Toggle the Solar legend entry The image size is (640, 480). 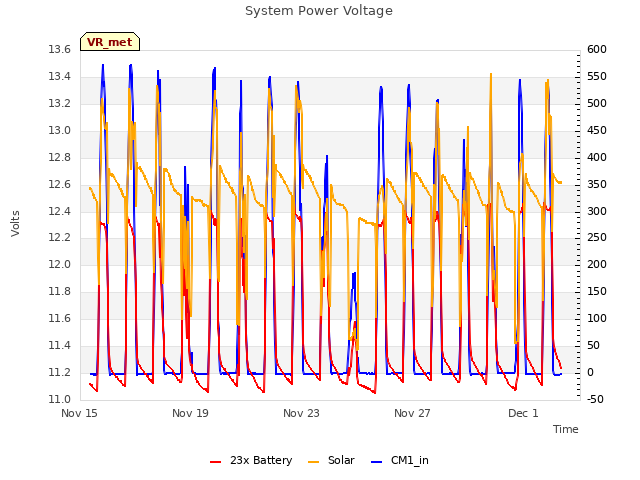tap(331, 460)
